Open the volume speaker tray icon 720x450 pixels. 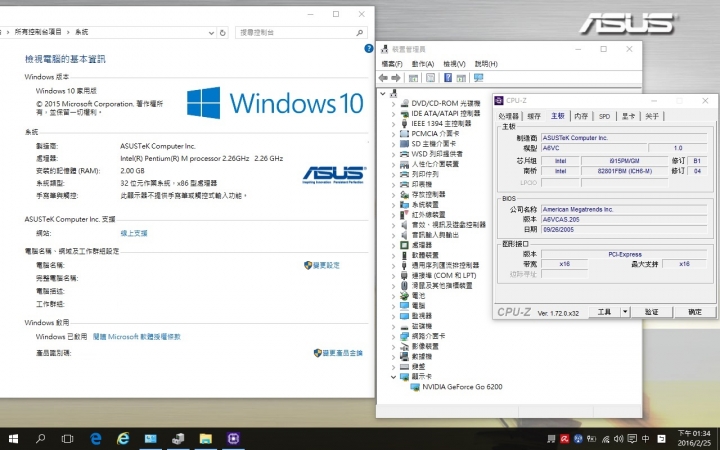click(619, 439)
